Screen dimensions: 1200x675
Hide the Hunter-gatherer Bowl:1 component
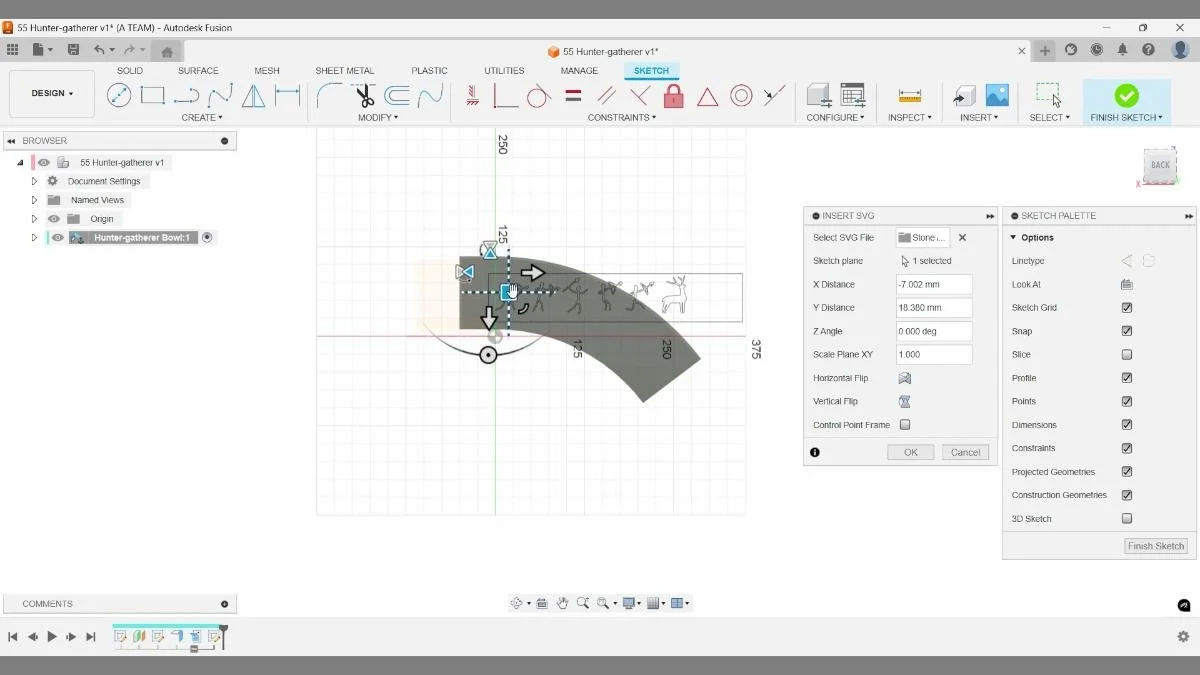[56, 237]
